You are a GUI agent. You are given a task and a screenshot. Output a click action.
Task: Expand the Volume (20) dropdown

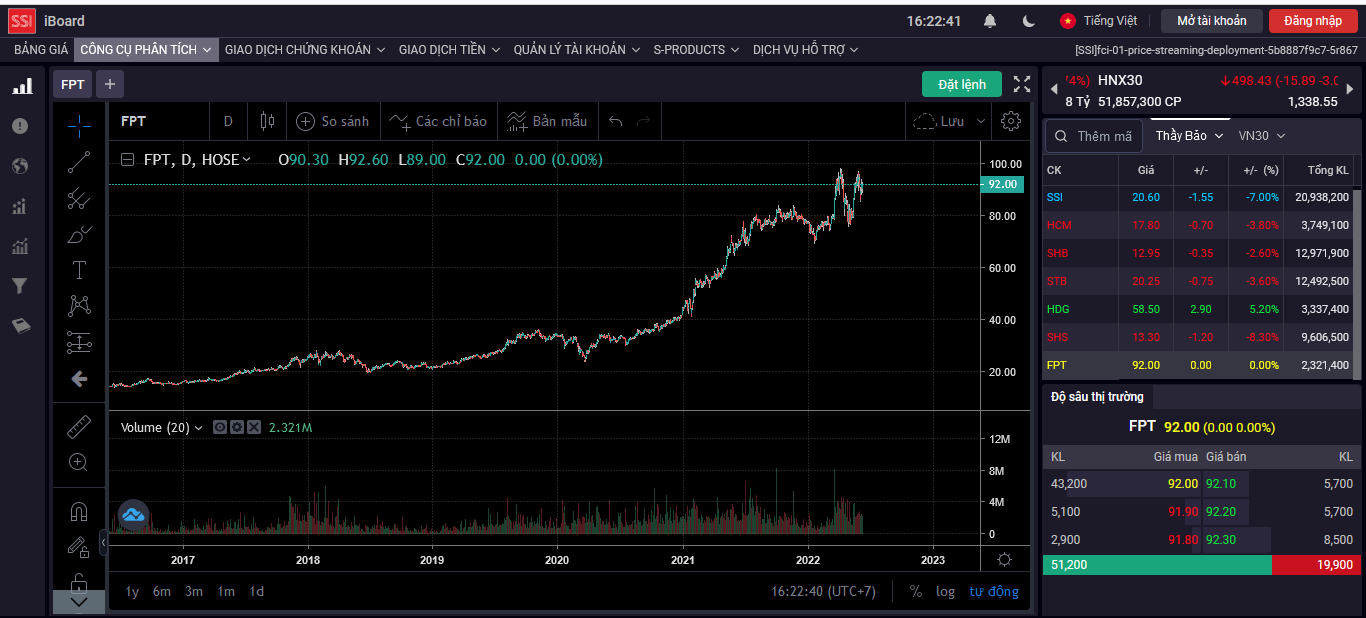pos(198,428)
